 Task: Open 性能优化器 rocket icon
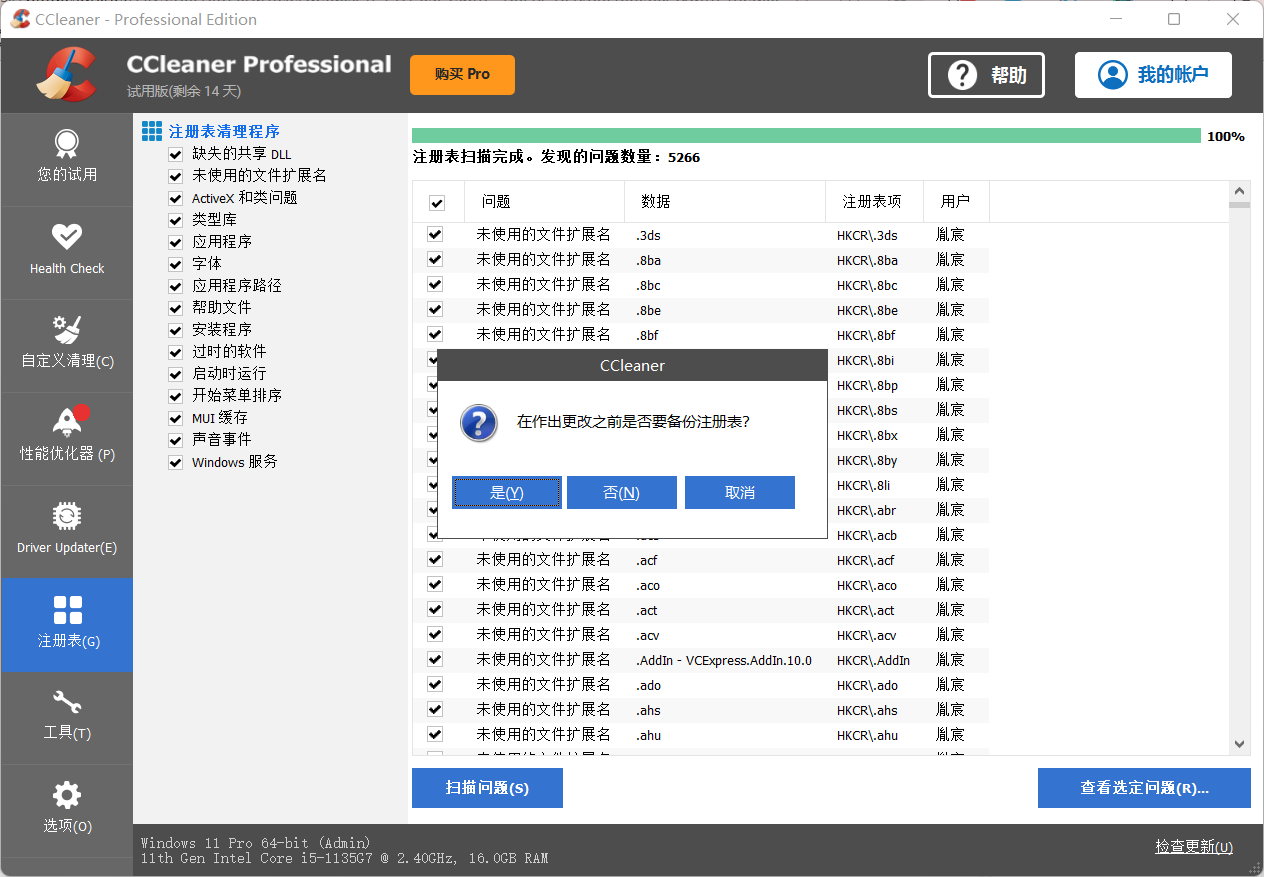pyautogui.click(x=69, y=420)
